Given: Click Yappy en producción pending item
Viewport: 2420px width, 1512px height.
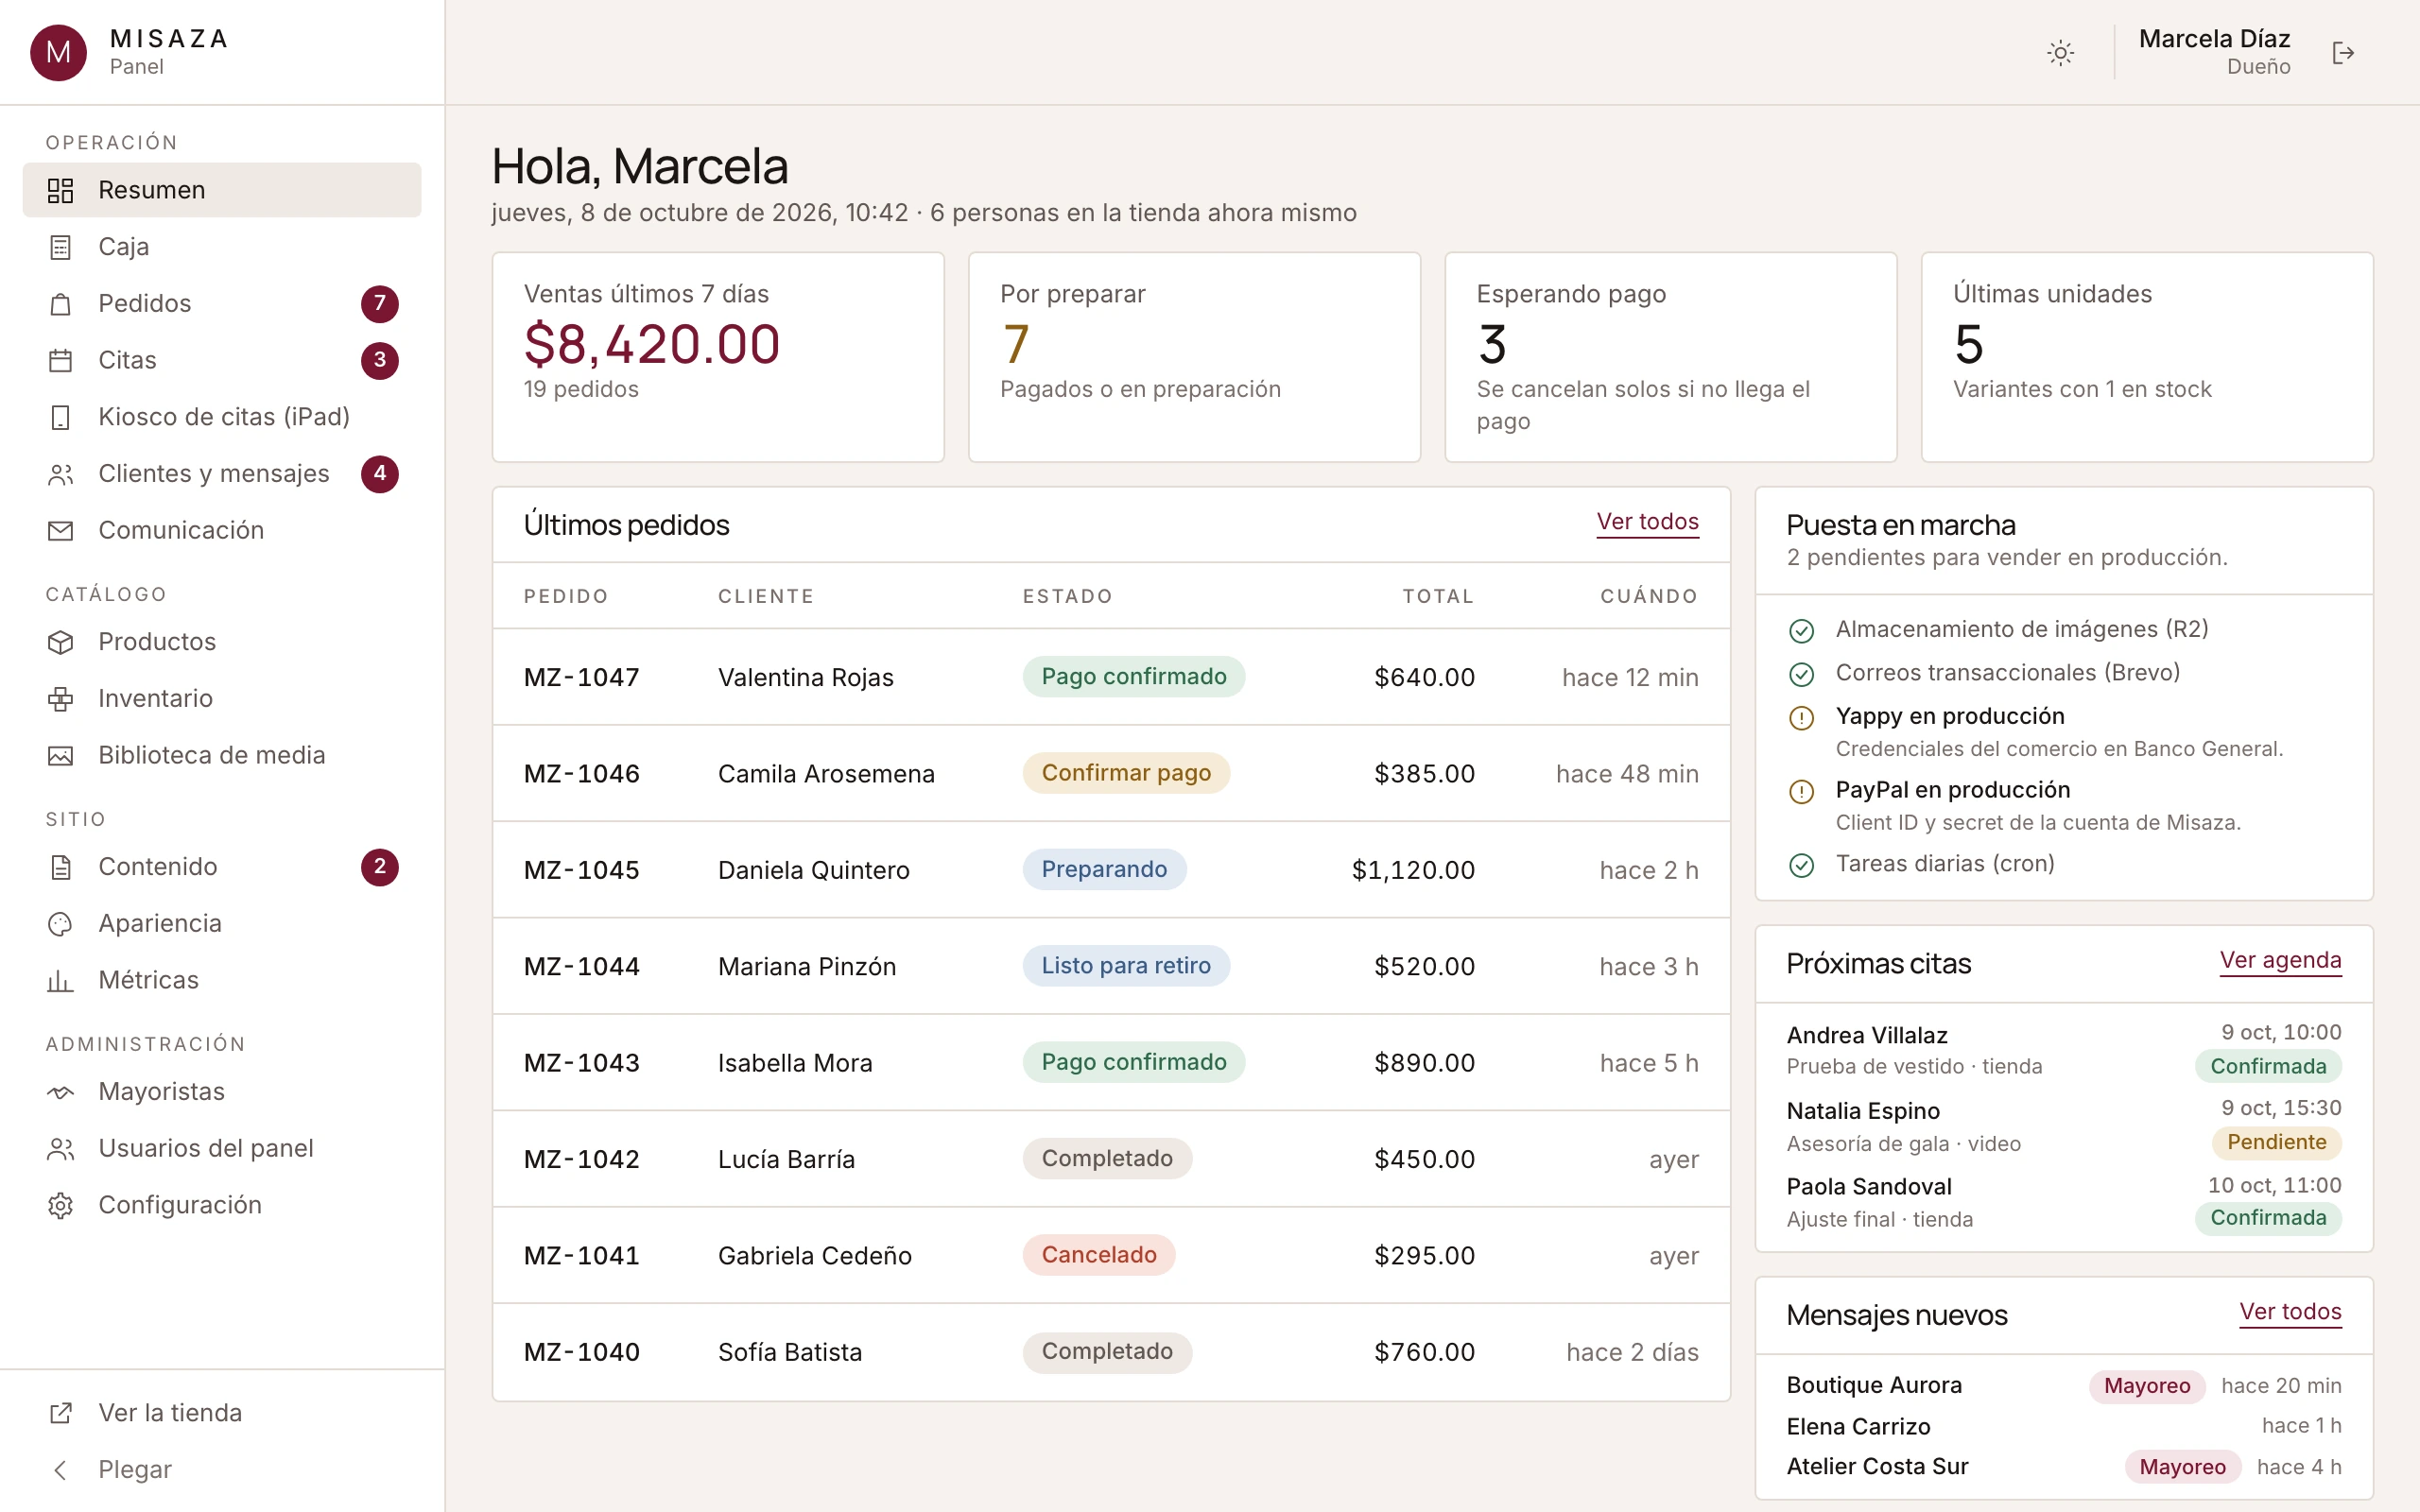Looking at the screenshot, I should [2063, 732].
